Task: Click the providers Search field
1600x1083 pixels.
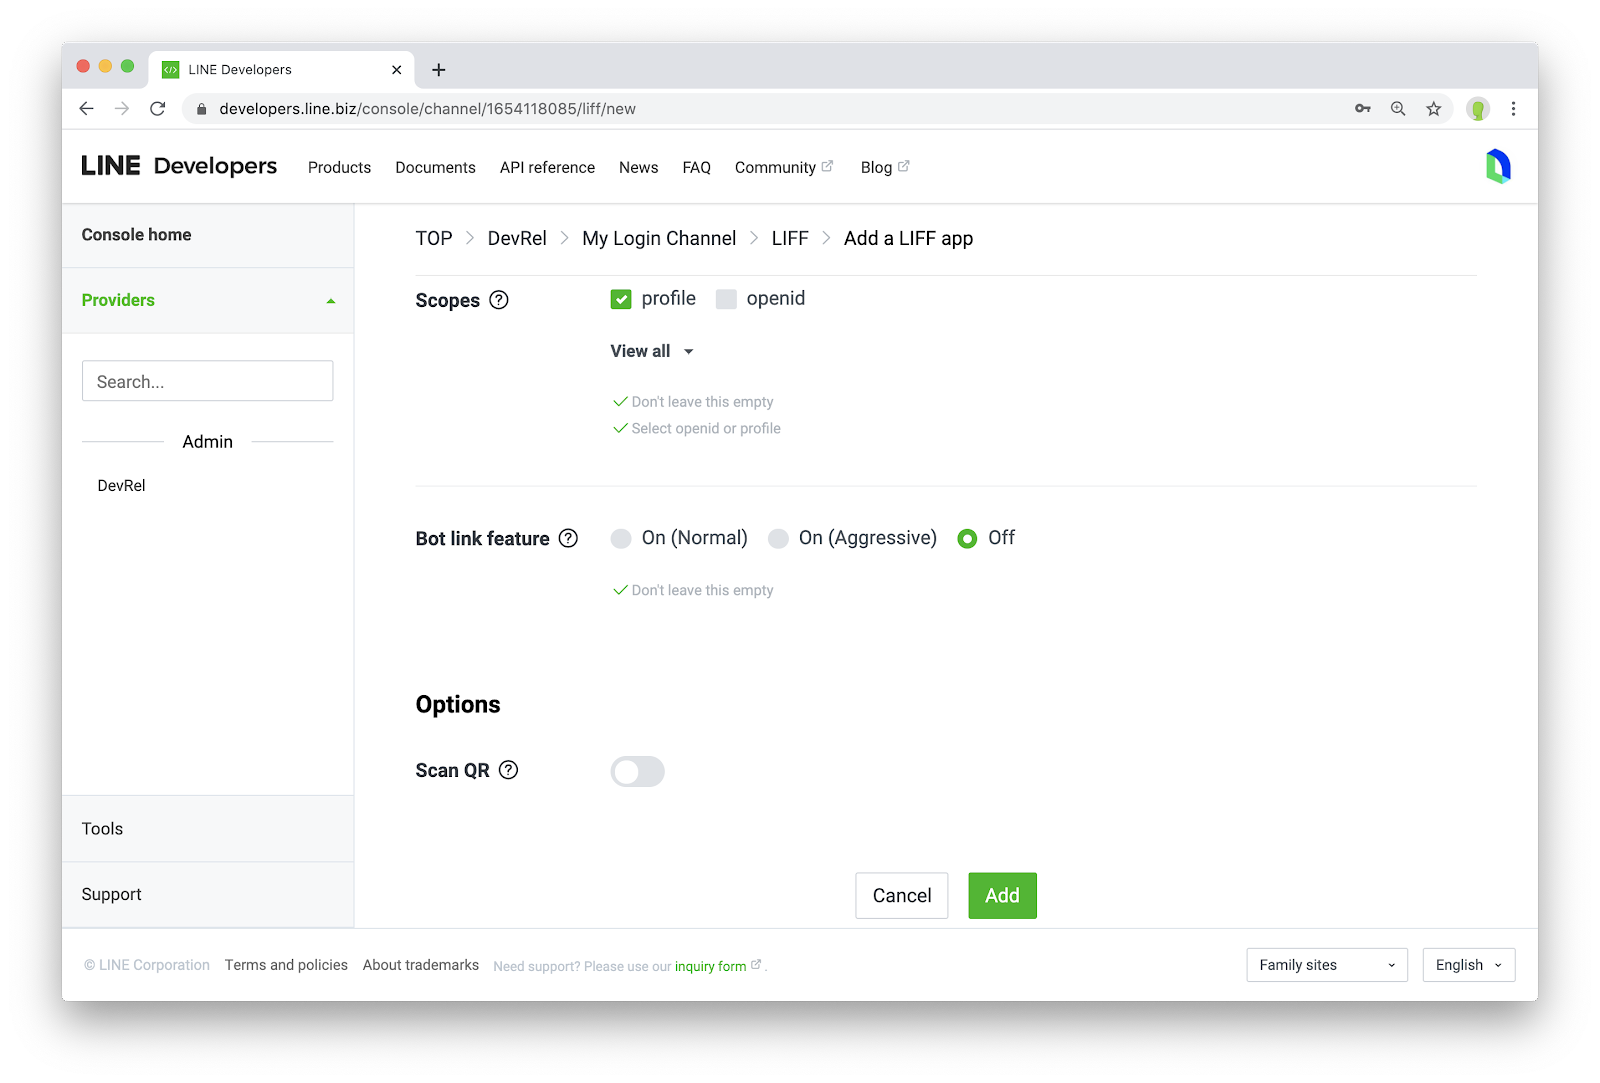Action: coord(208,381)
